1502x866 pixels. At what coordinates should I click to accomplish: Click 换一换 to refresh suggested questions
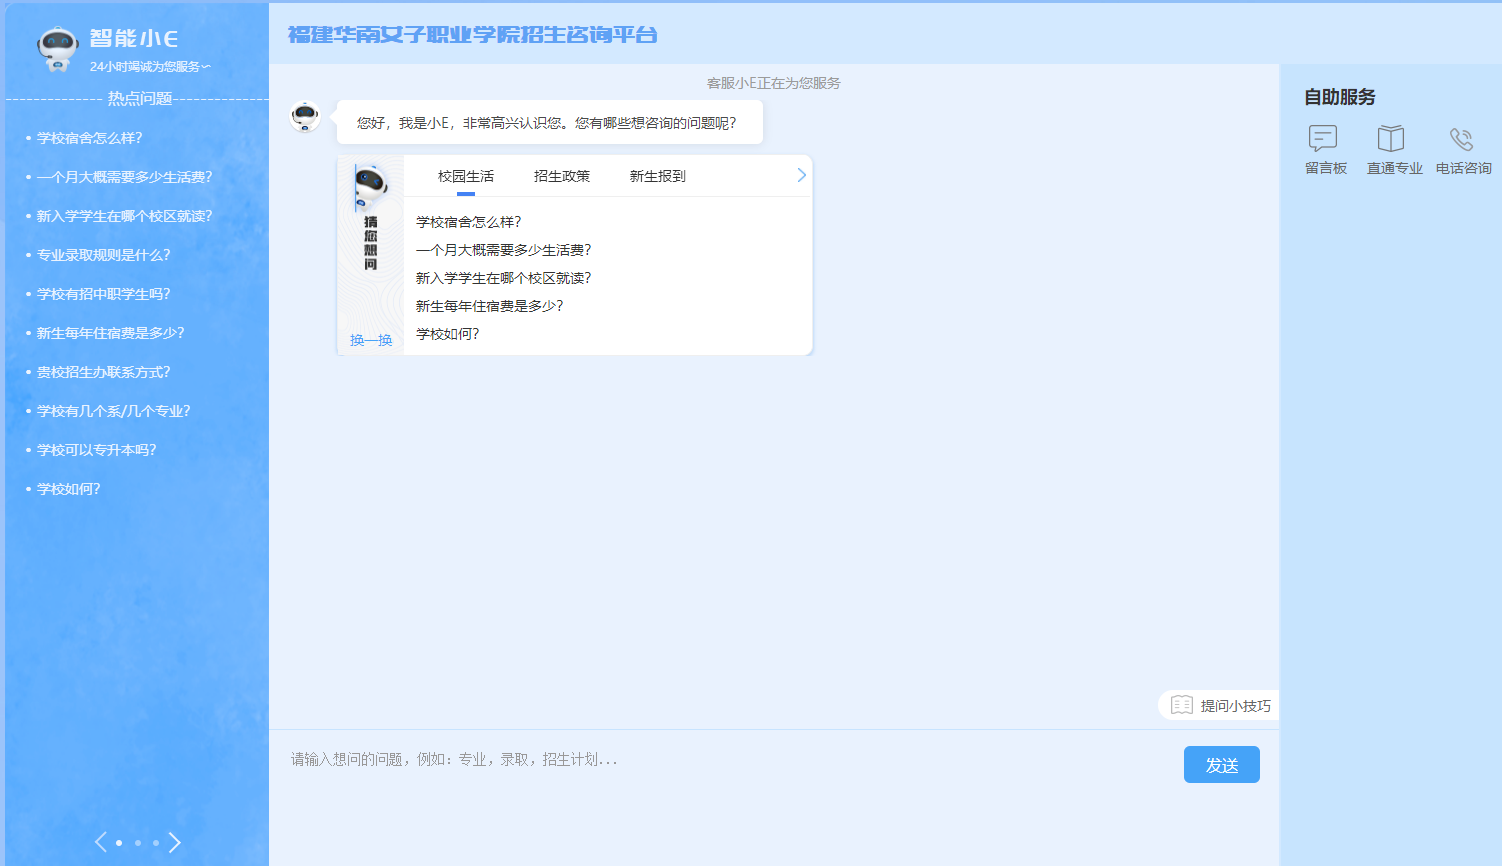click(371, 340)
